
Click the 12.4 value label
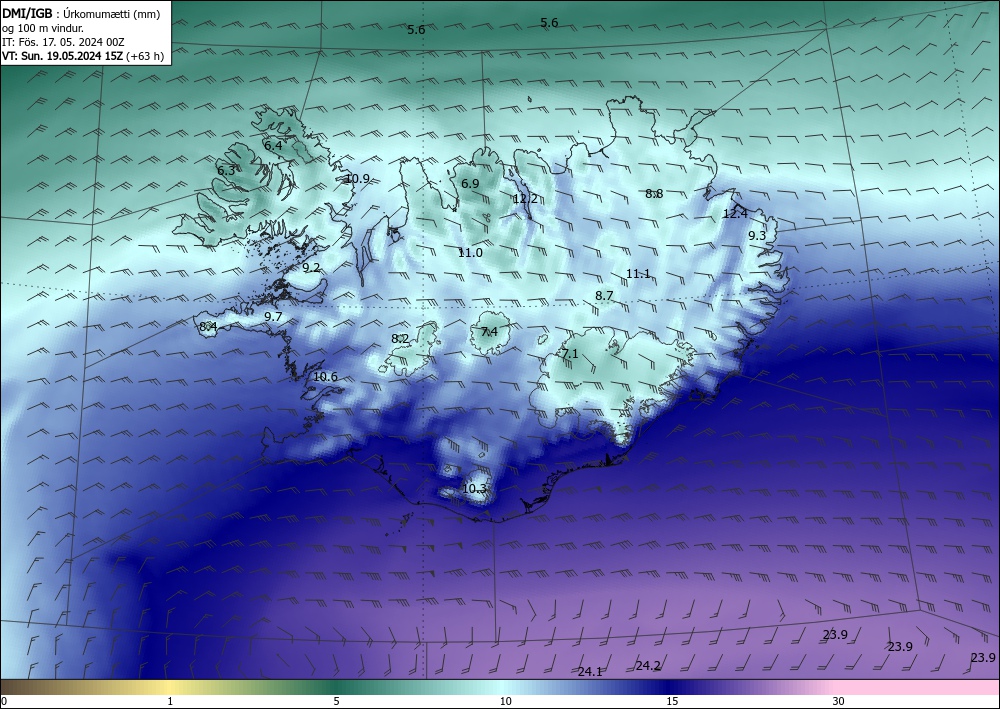(735, 214)
